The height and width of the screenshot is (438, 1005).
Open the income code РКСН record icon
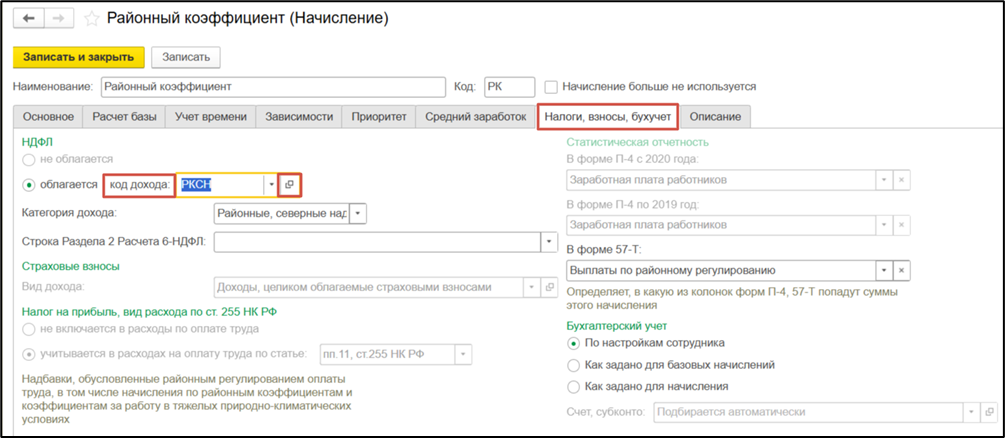tap(289, 185)
